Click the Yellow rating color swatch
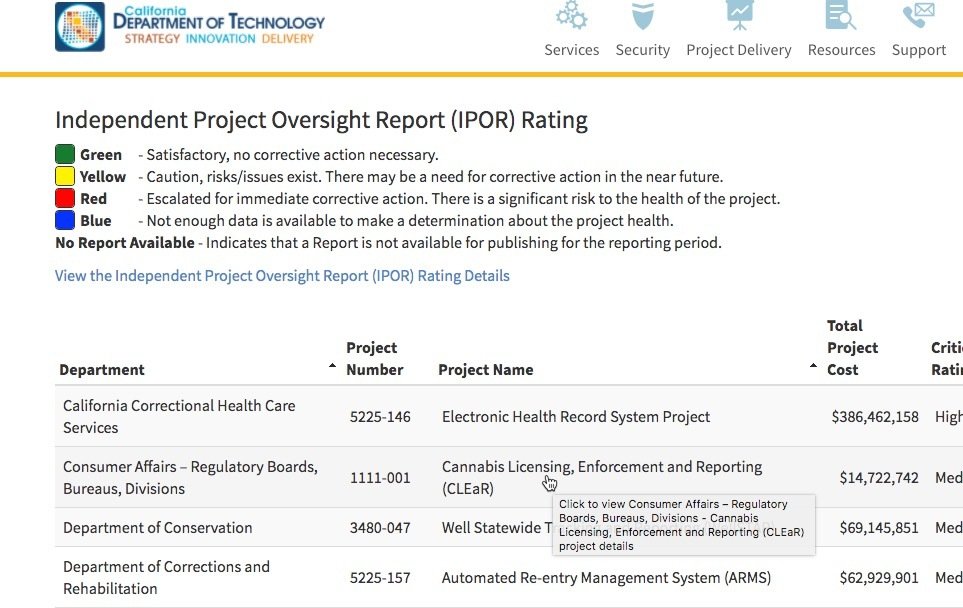 [x=65, y=176]
